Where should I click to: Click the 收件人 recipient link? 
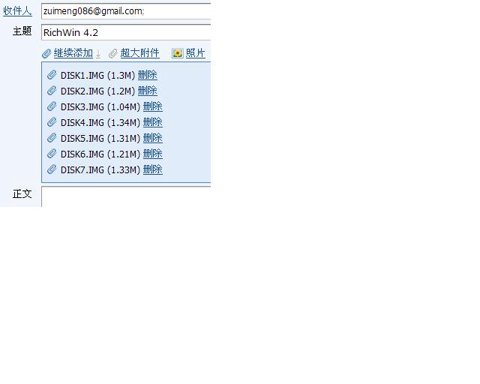click(x=17, y=11)
